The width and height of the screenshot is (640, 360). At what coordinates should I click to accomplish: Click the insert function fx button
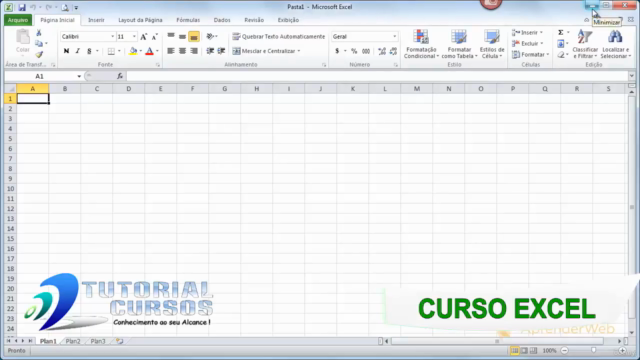click(x=120, y=76)
